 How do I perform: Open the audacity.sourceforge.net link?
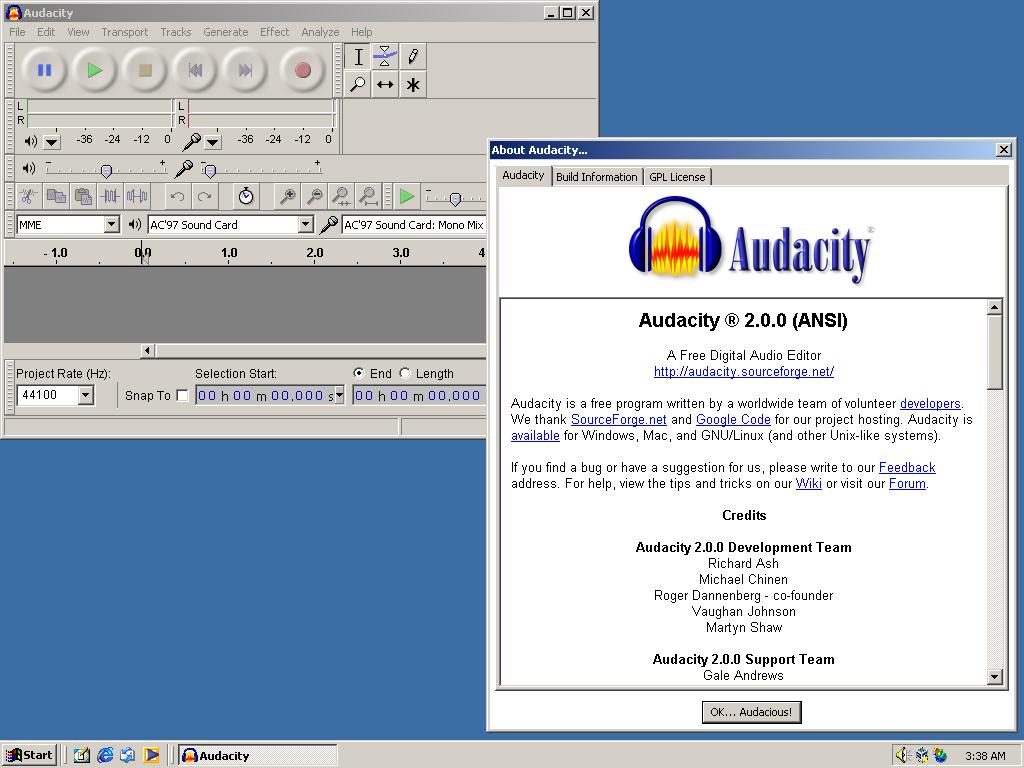point(744,372)
